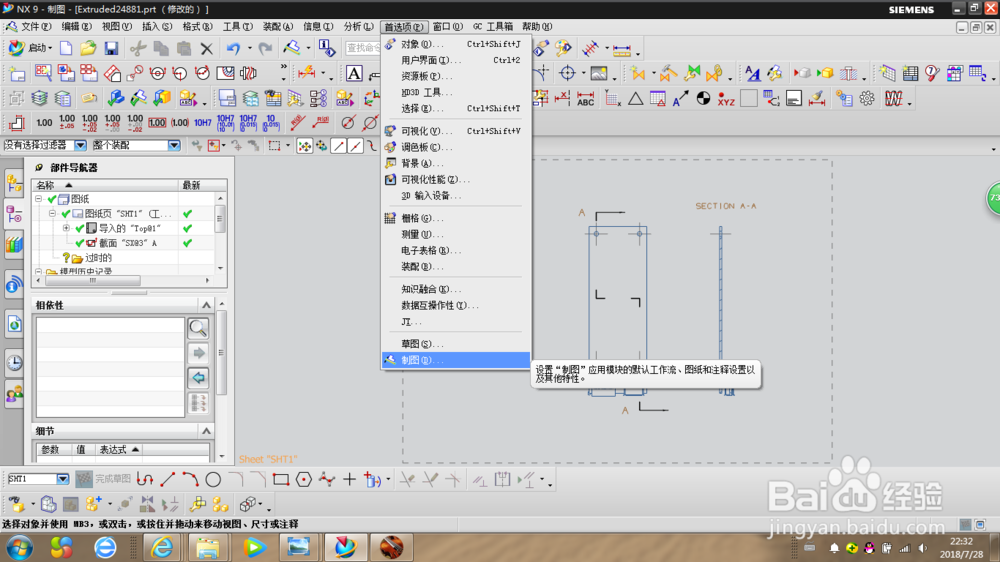Open the reuse library books sidebar tab
The width and height of the screenshot is (1000, 562).
14,244
